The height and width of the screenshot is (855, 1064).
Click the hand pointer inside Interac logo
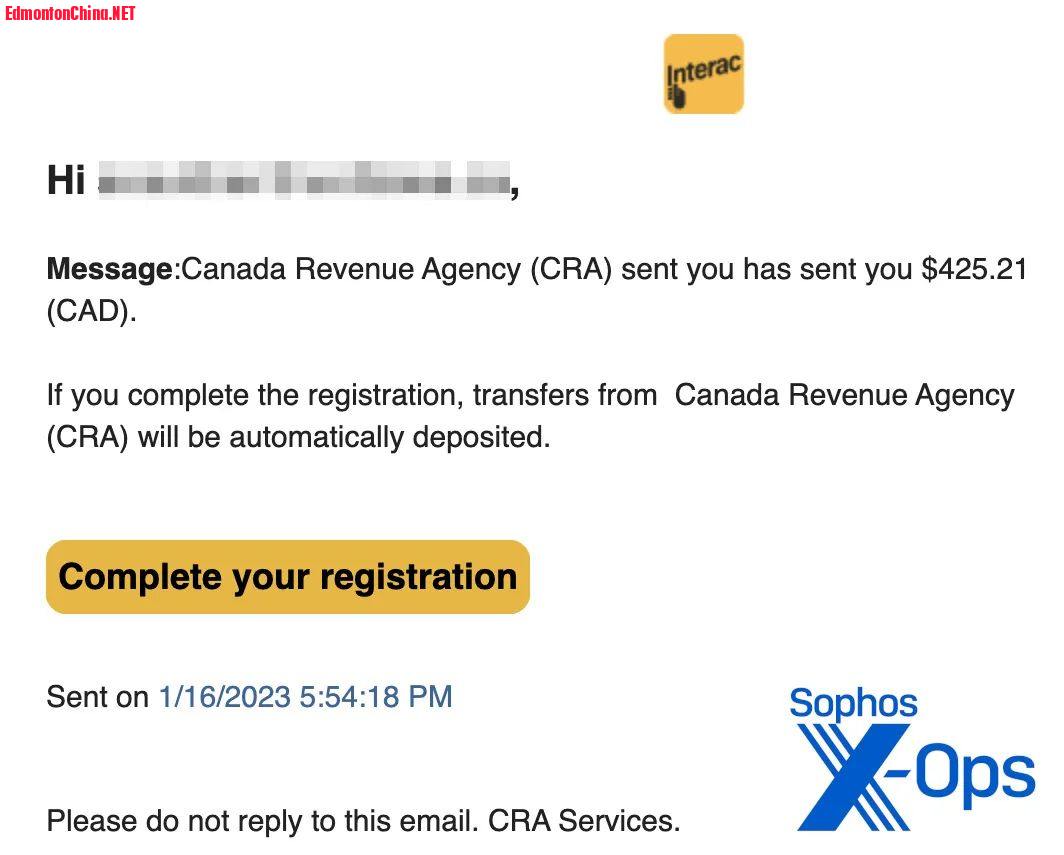coord(676,97)
